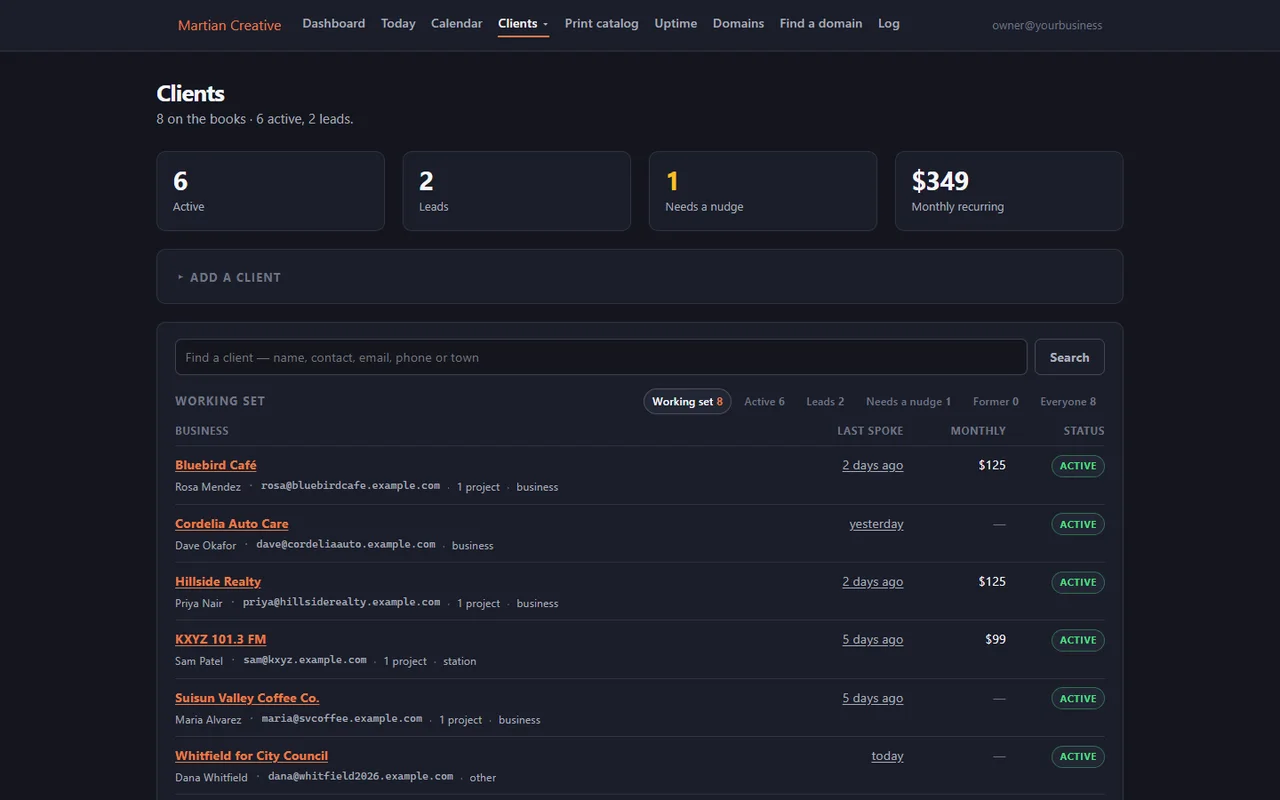Go to the Uptime page
This screenshot has width=1280, height=800.
coord(676,23)
